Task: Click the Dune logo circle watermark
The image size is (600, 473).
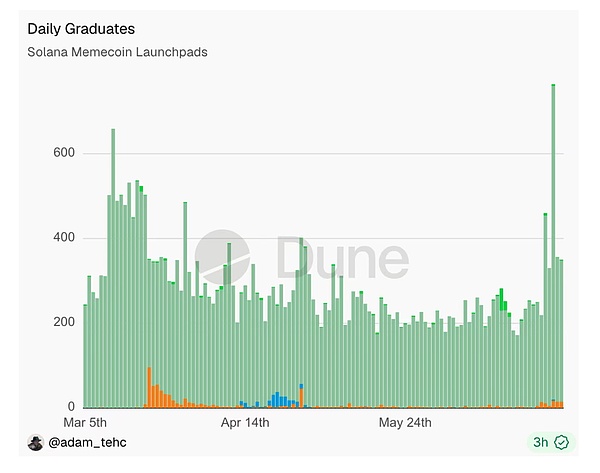Action: (222, 257)
